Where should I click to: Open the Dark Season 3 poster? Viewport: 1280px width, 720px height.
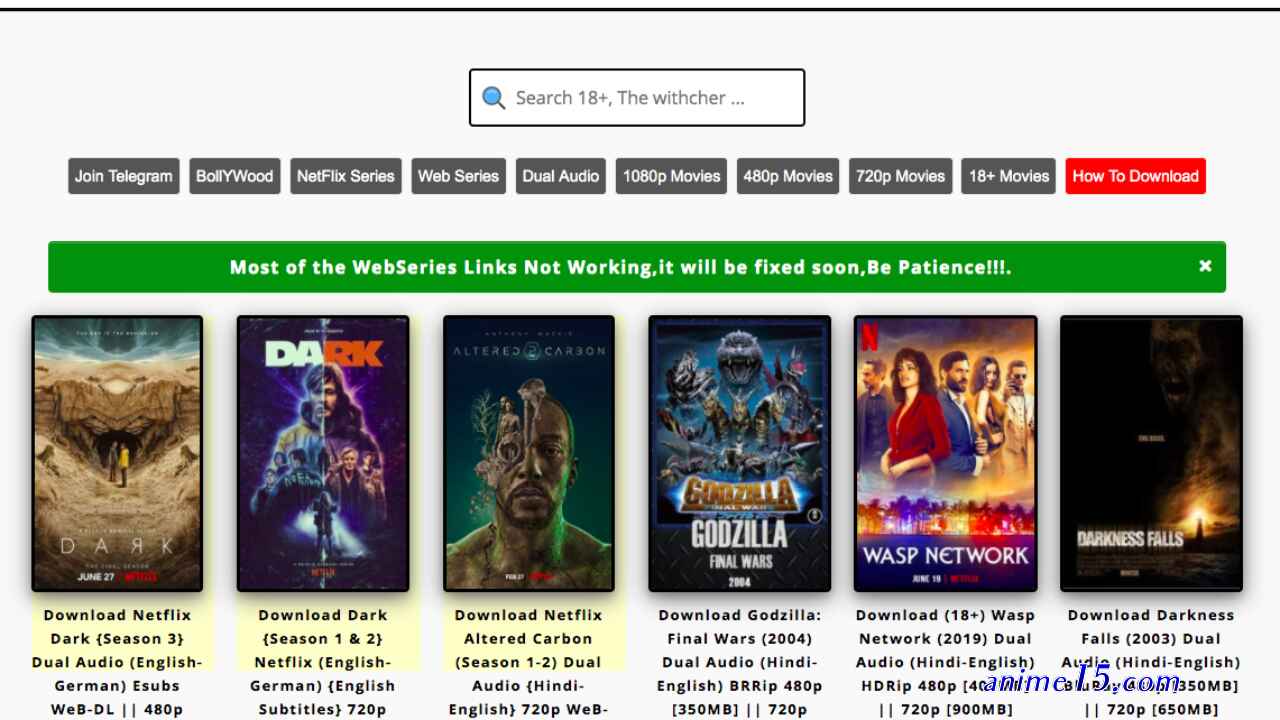coord(117,454)
